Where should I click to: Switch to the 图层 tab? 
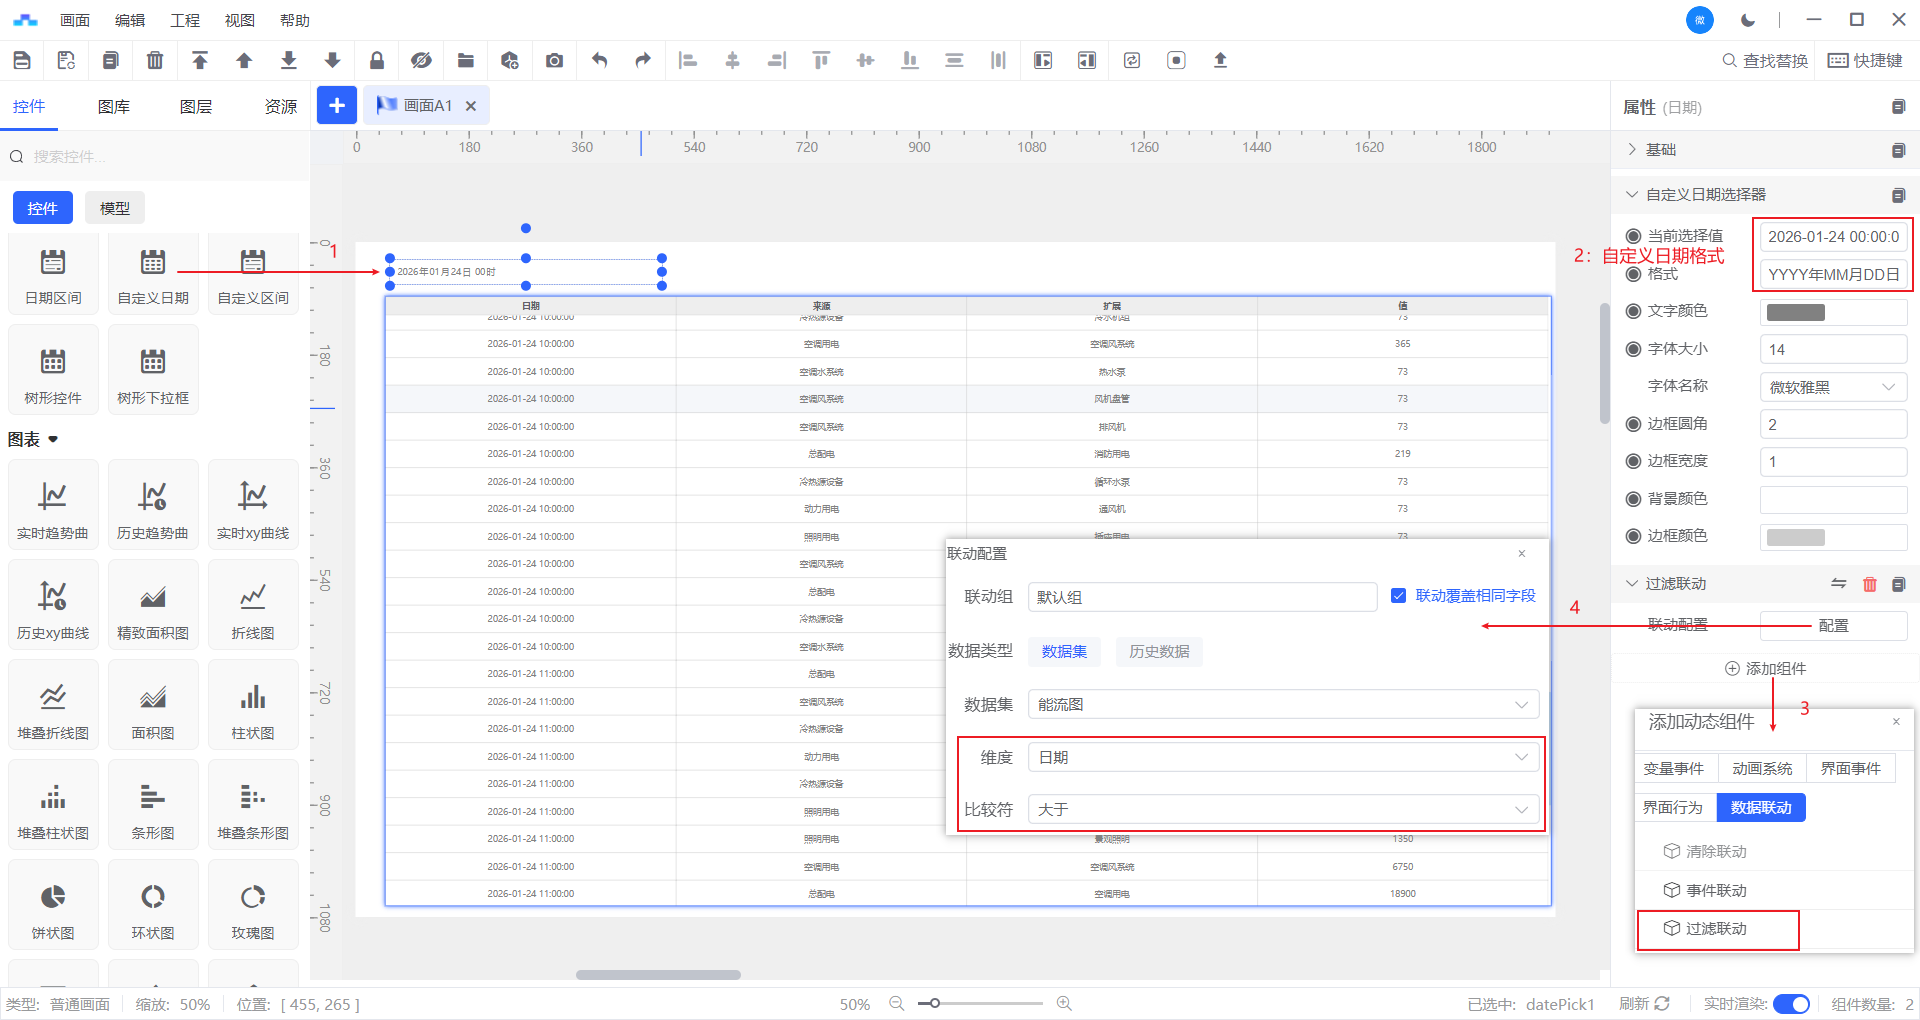click(196, 107)
